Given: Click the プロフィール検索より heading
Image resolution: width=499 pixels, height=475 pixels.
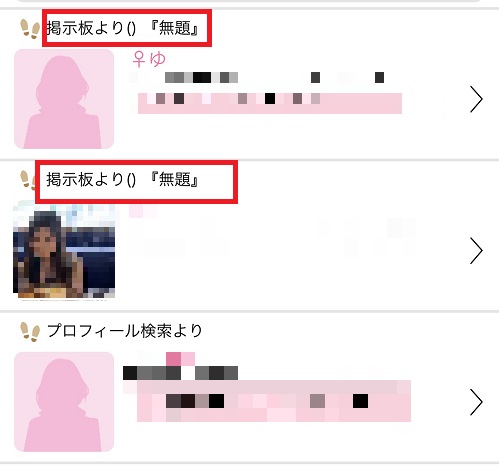Looking at the screenshot, I should 125,331.
